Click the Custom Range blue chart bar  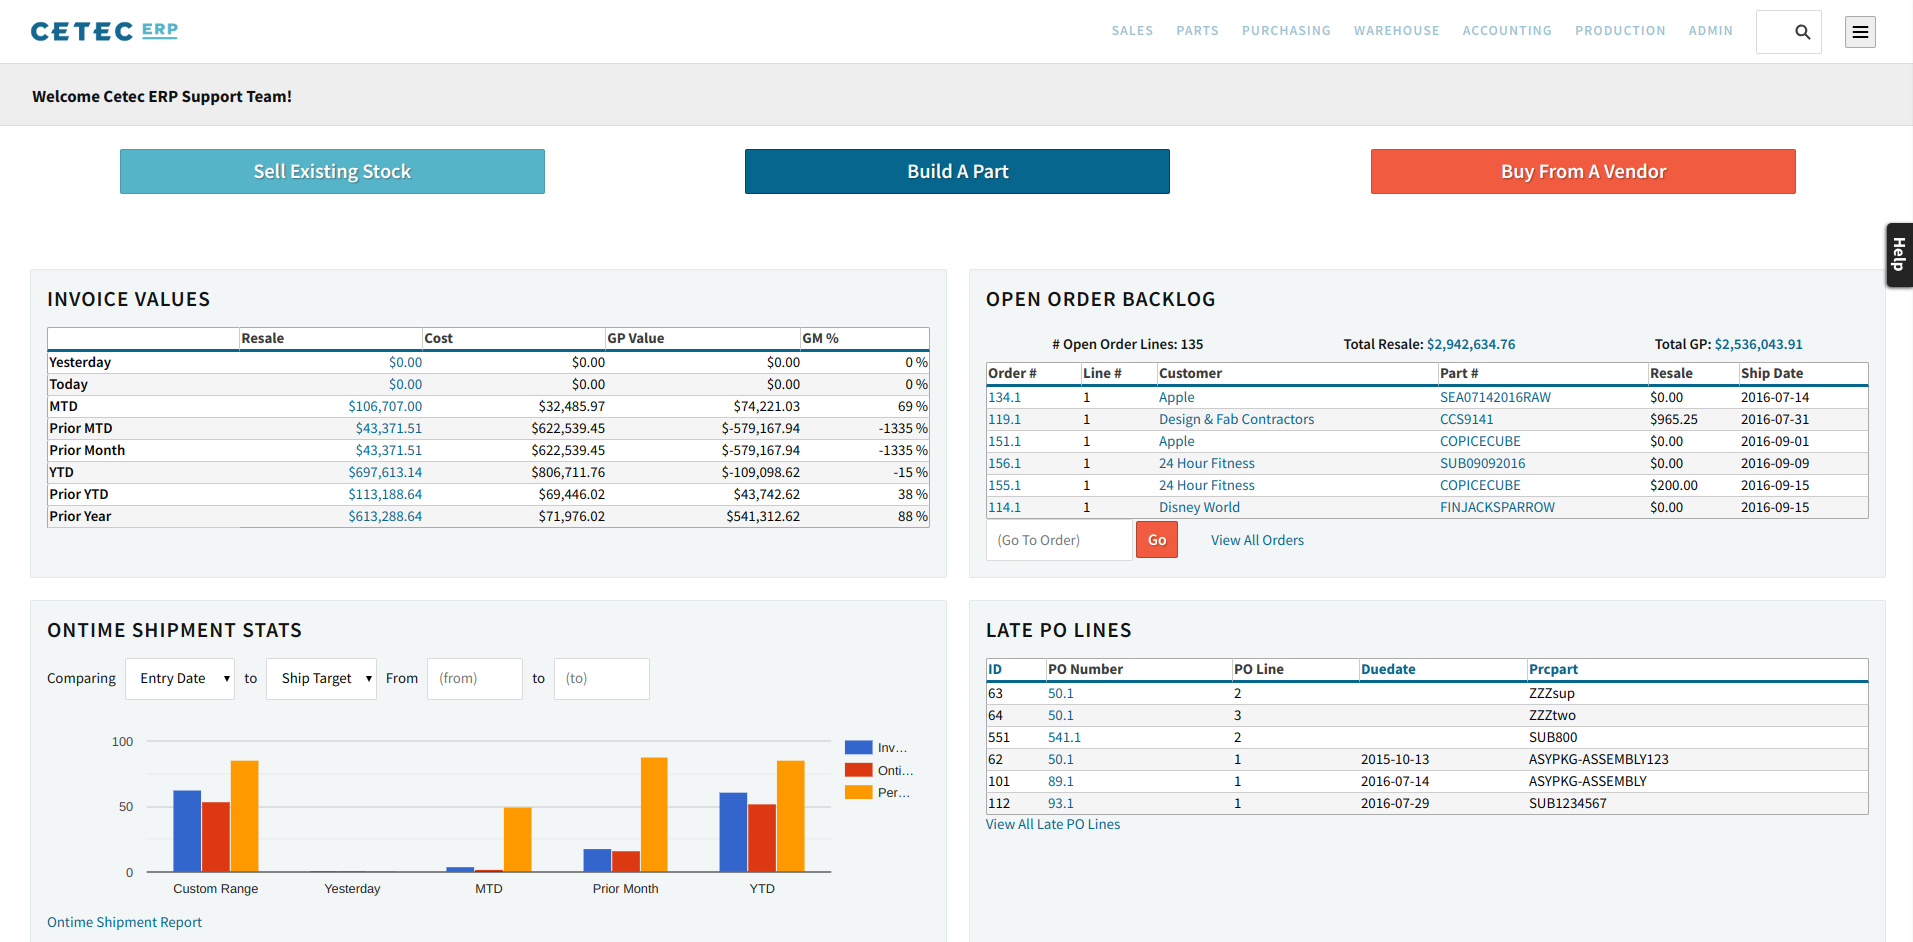click(187, 831)
